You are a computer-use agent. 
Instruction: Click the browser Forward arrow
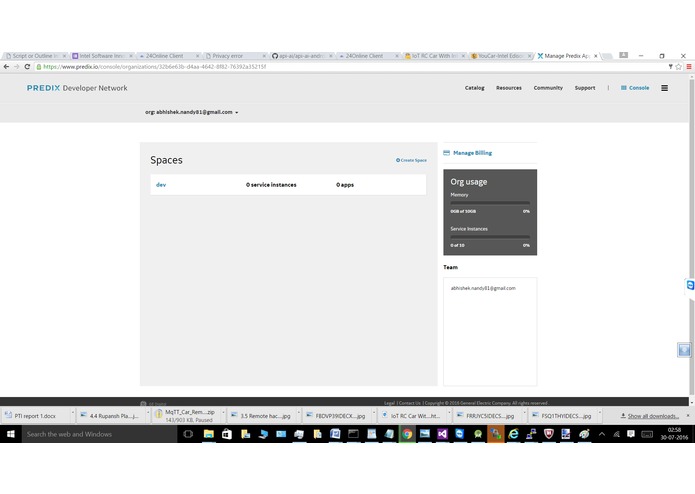[x=16, y=66]
